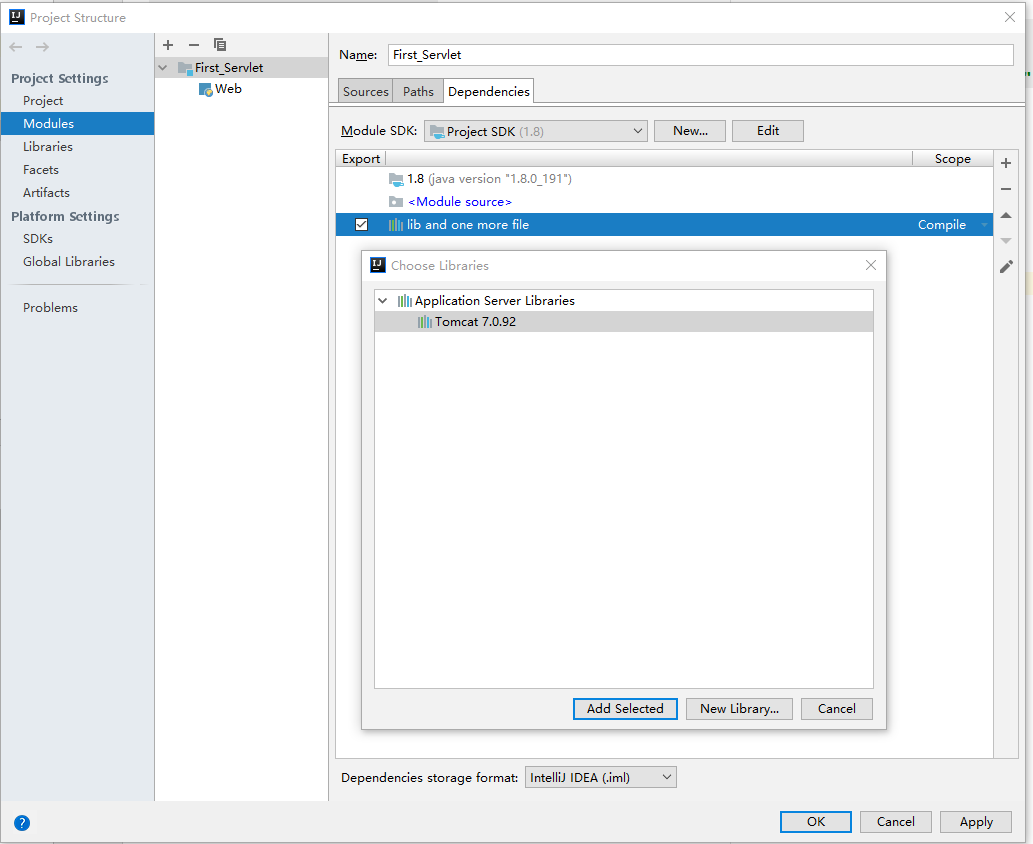This screenshot has width=1033, height=844.
Task: Switch to the Paths tab
Action: 418,92
